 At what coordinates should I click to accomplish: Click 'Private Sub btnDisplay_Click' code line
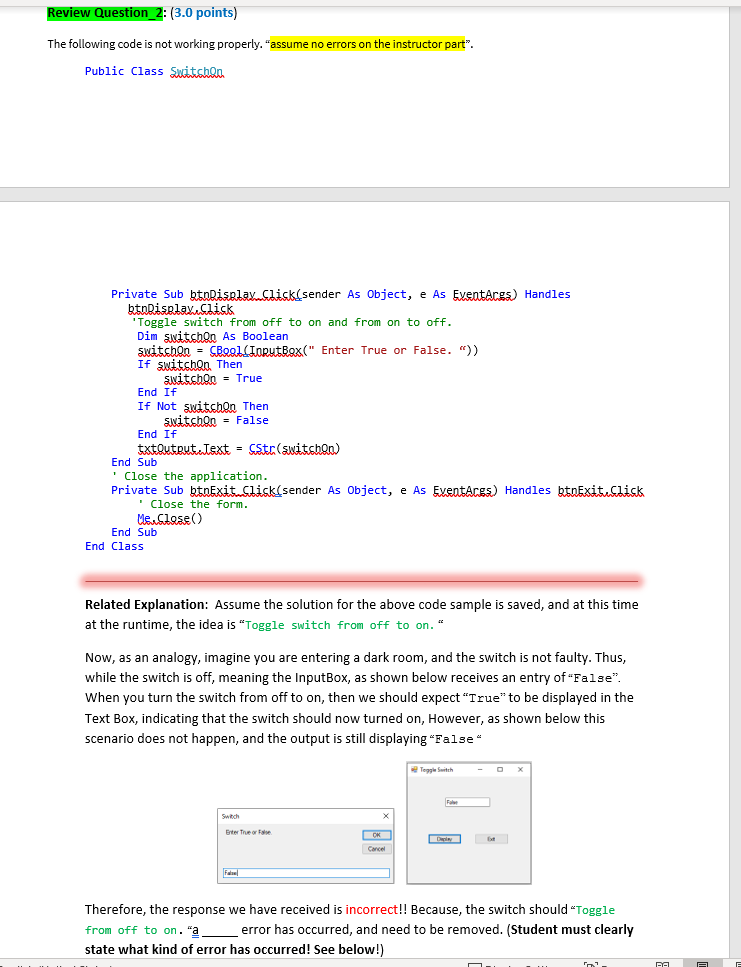340,295
